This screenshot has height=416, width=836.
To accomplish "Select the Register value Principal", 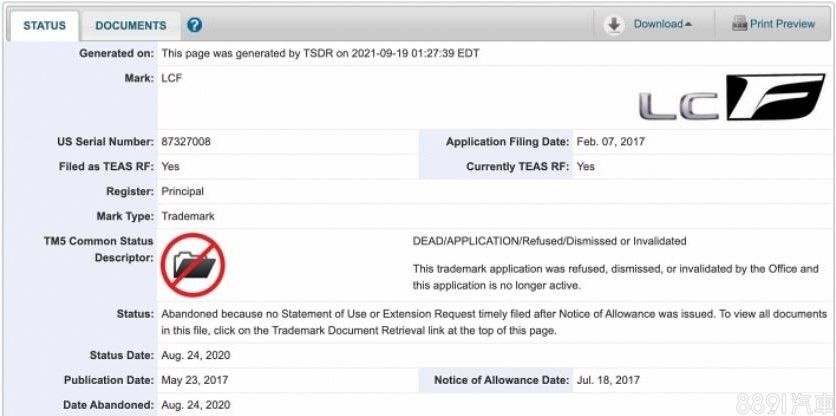I will point(182,190).
